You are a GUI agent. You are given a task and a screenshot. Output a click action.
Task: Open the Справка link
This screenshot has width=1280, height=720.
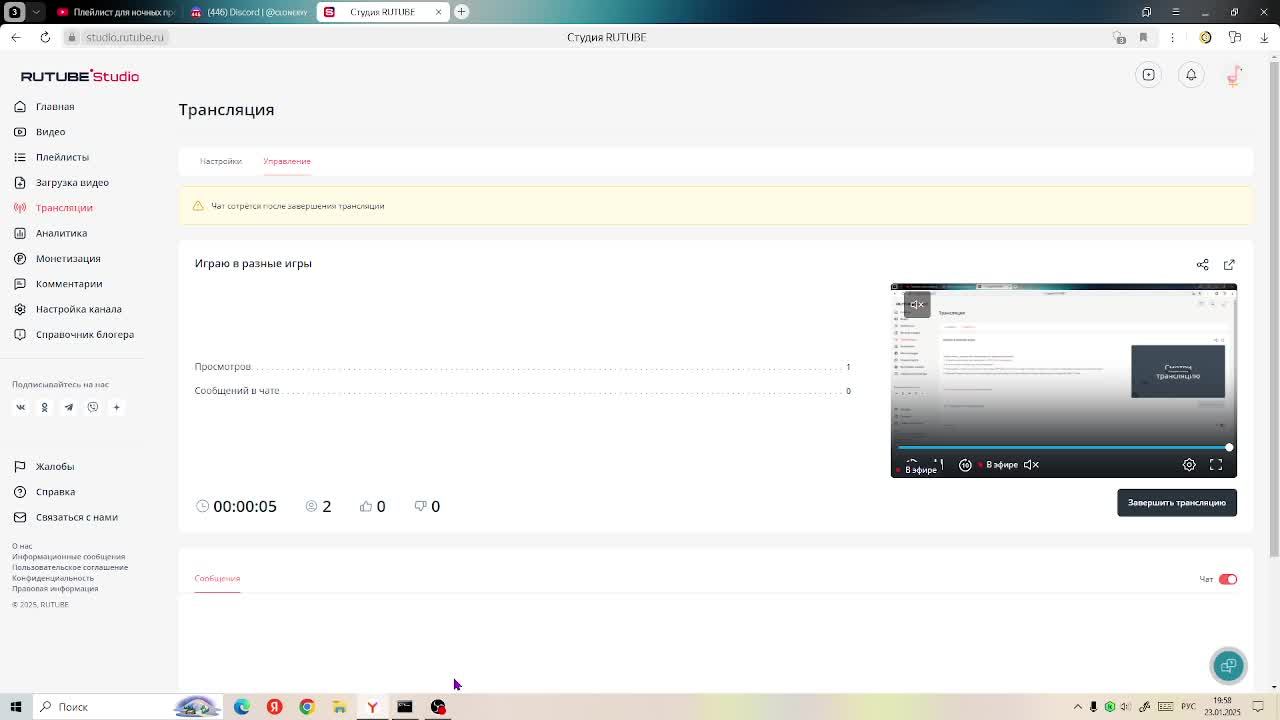pos(55,492)
